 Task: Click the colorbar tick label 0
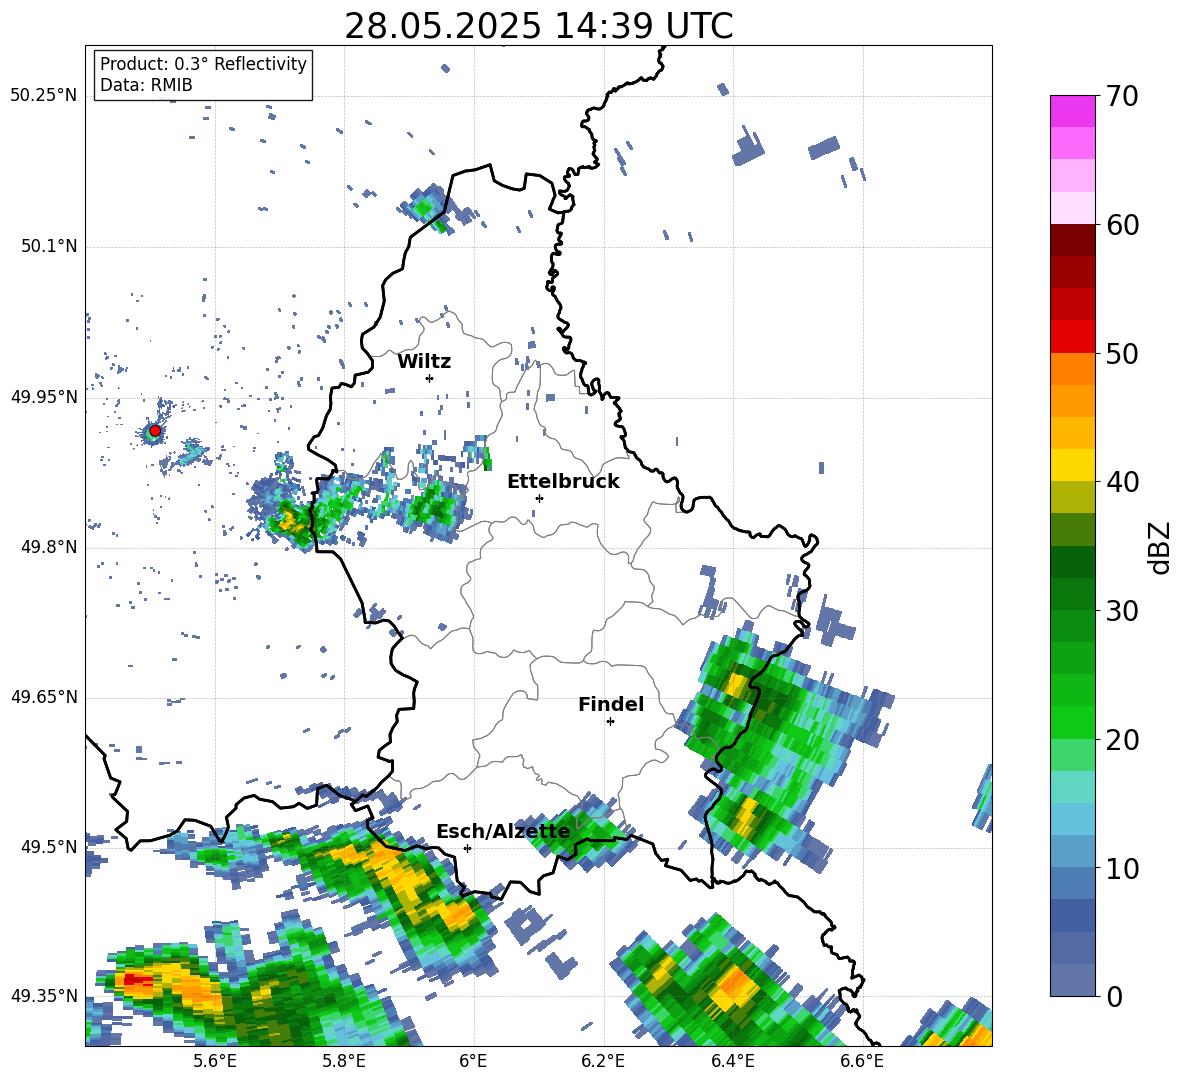[1114, 996]
